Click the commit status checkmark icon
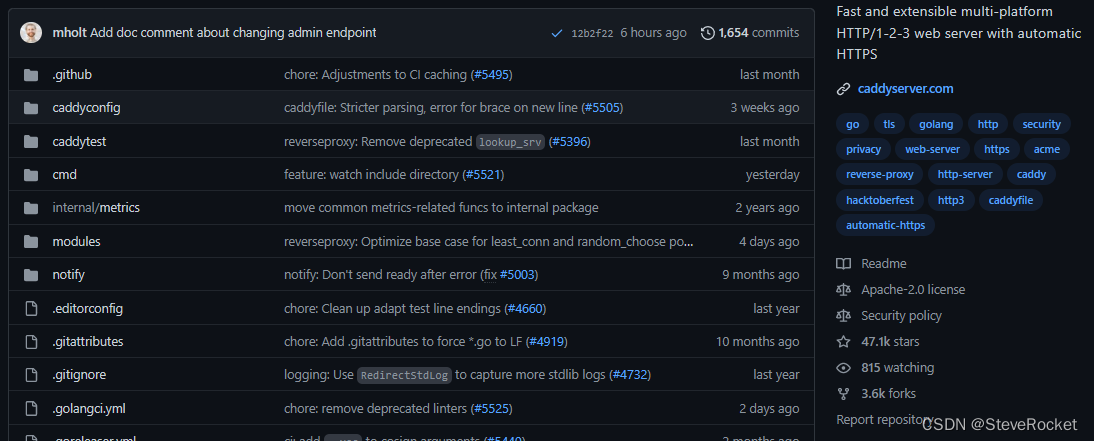 [556, 33]
